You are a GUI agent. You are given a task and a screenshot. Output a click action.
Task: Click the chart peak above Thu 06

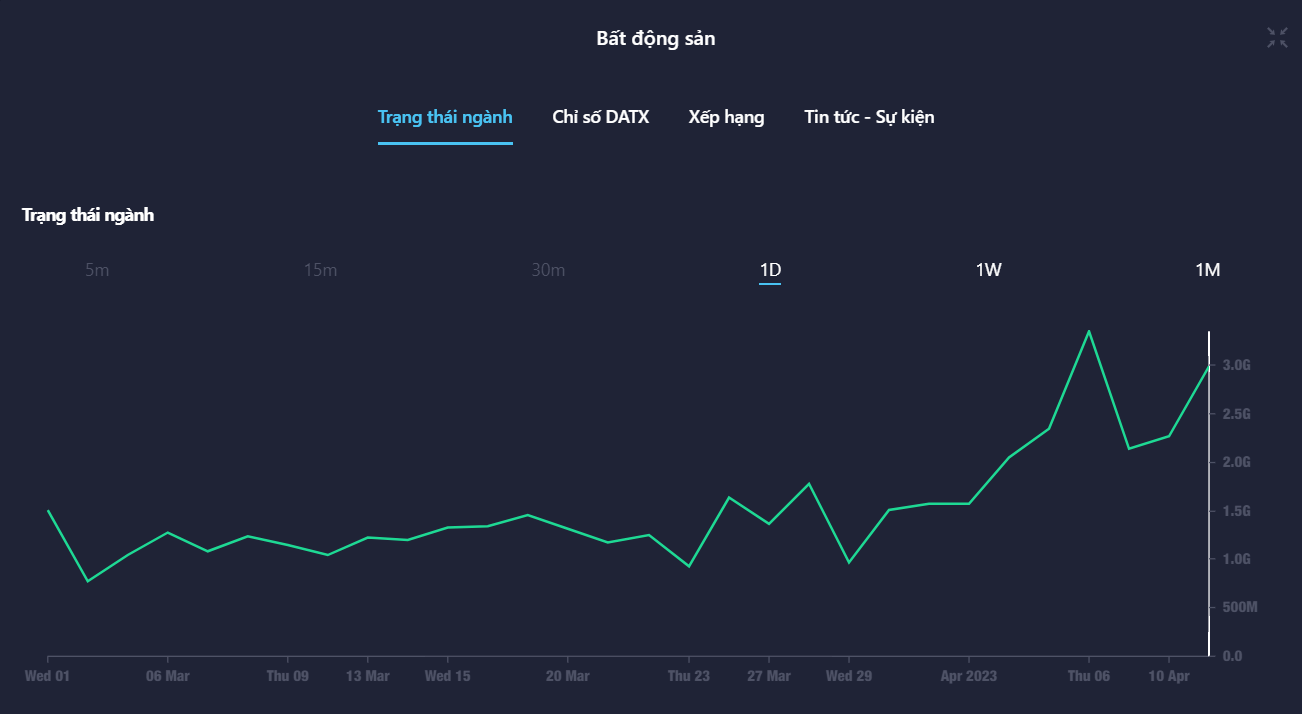[1088, 332]
